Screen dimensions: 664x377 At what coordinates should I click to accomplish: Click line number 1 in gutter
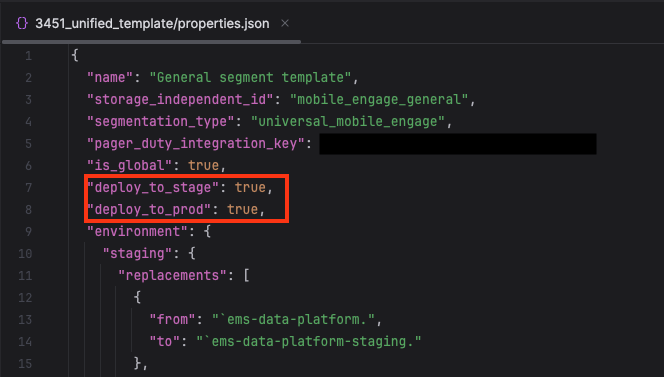tap(28, 55)
